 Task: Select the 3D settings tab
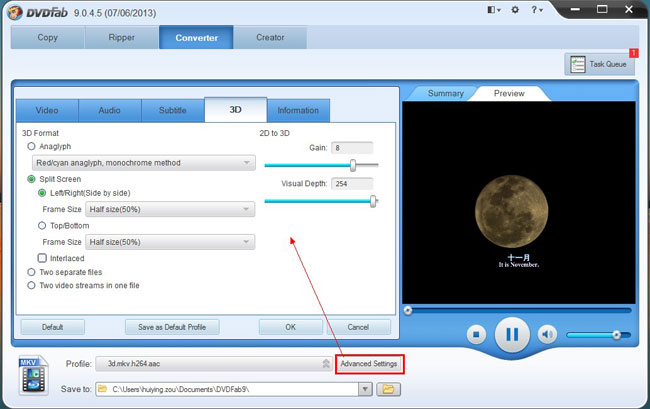tap(235, 109)
